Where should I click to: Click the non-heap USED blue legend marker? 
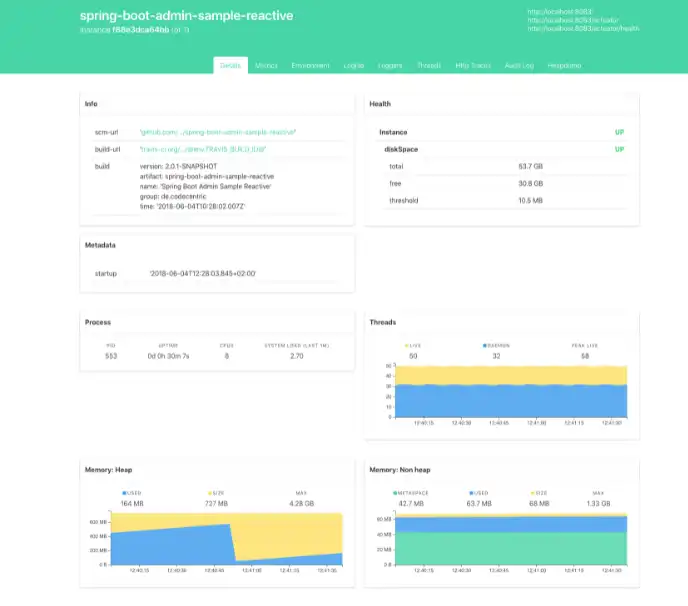click(x=471, y=493)
